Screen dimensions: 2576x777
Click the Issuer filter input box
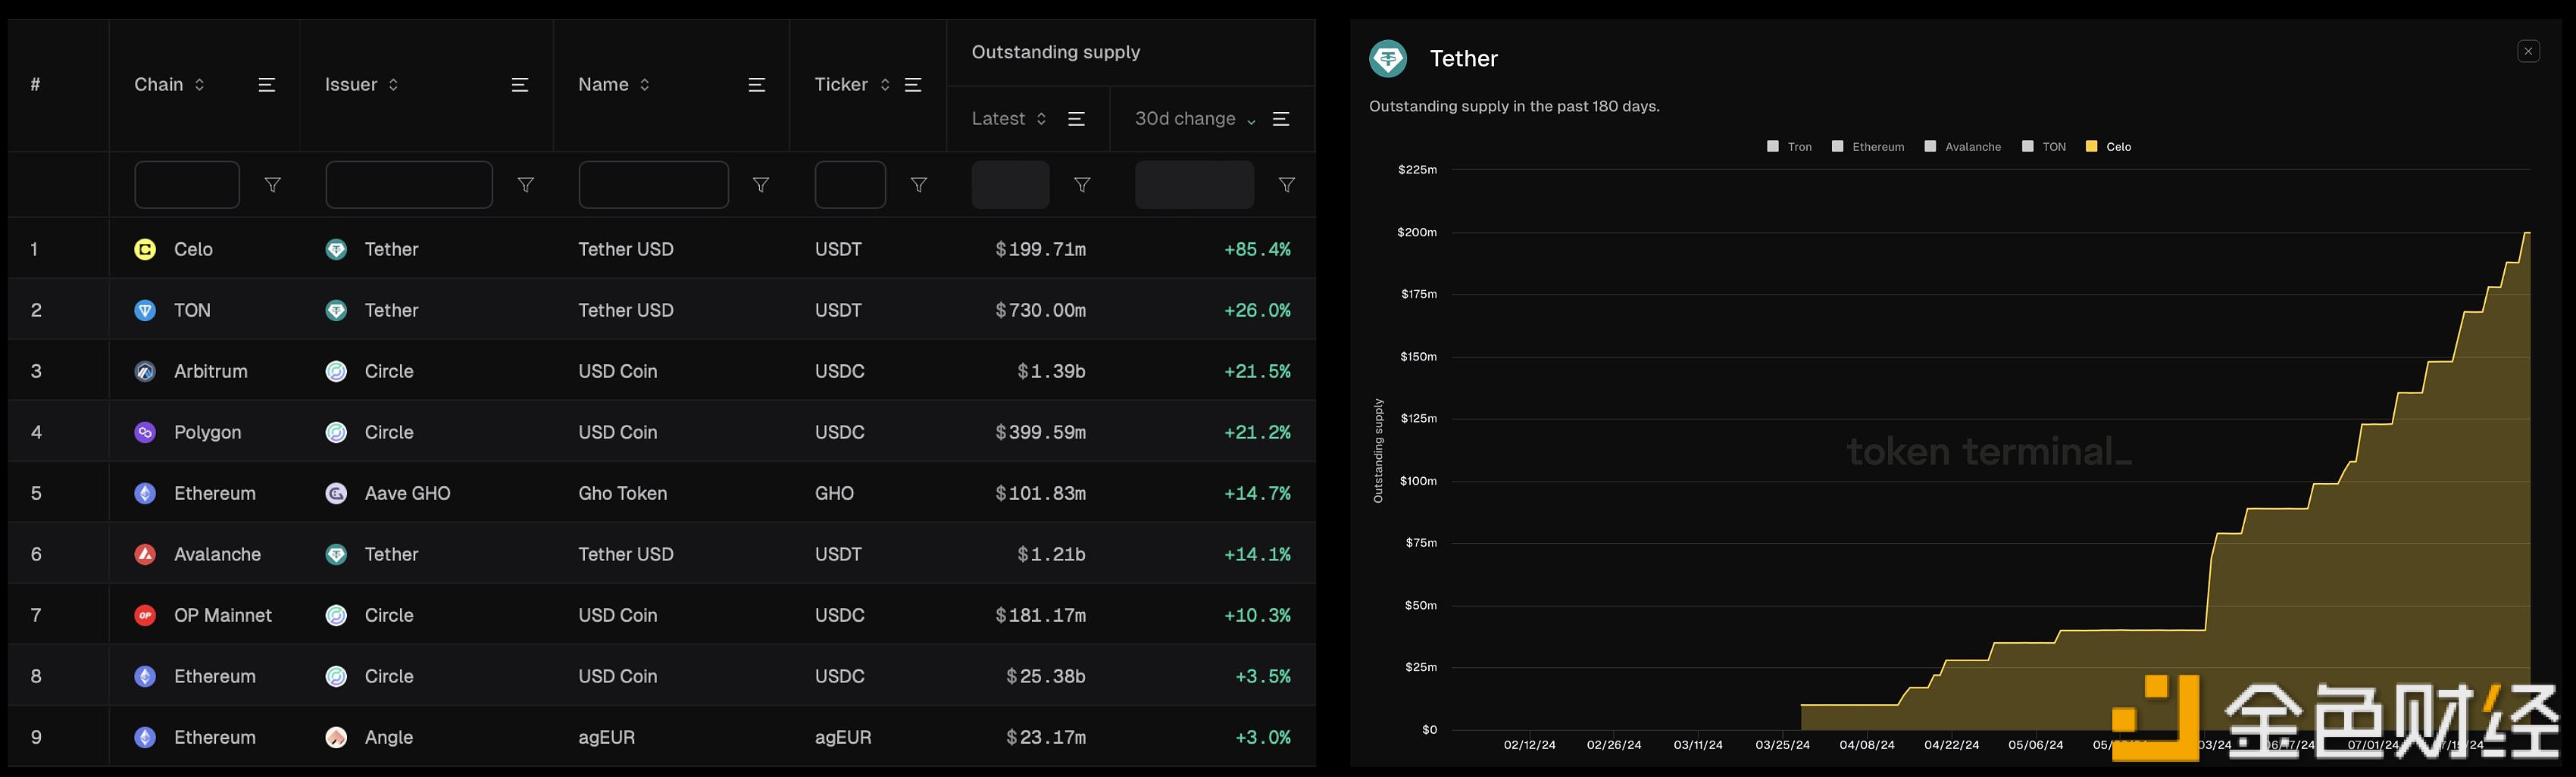coord(409,185)
